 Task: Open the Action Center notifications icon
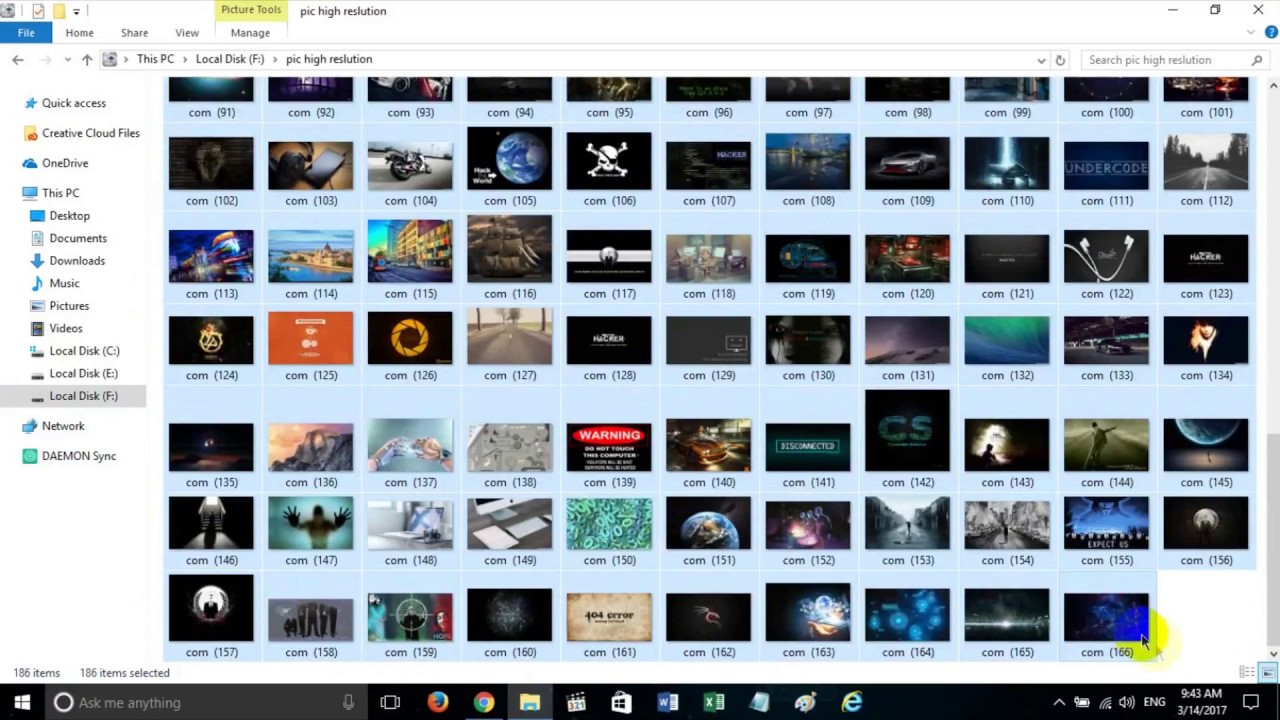1251,702
